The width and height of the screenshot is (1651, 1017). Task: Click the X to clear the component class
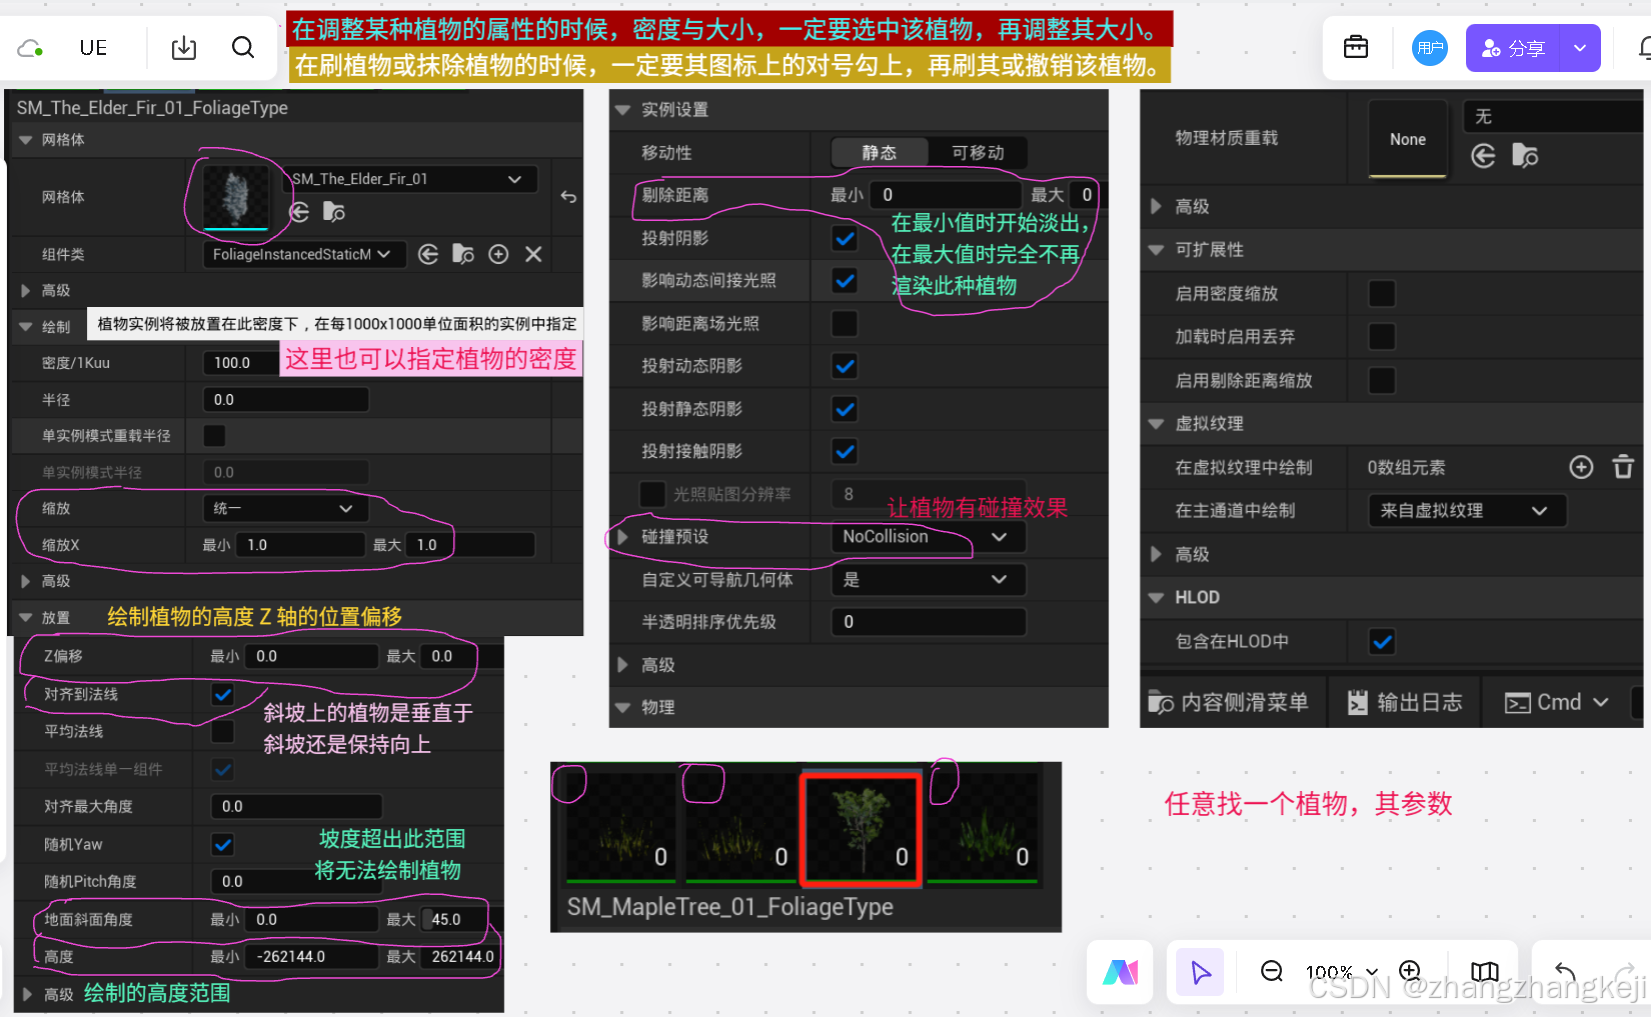coord(533,254)
